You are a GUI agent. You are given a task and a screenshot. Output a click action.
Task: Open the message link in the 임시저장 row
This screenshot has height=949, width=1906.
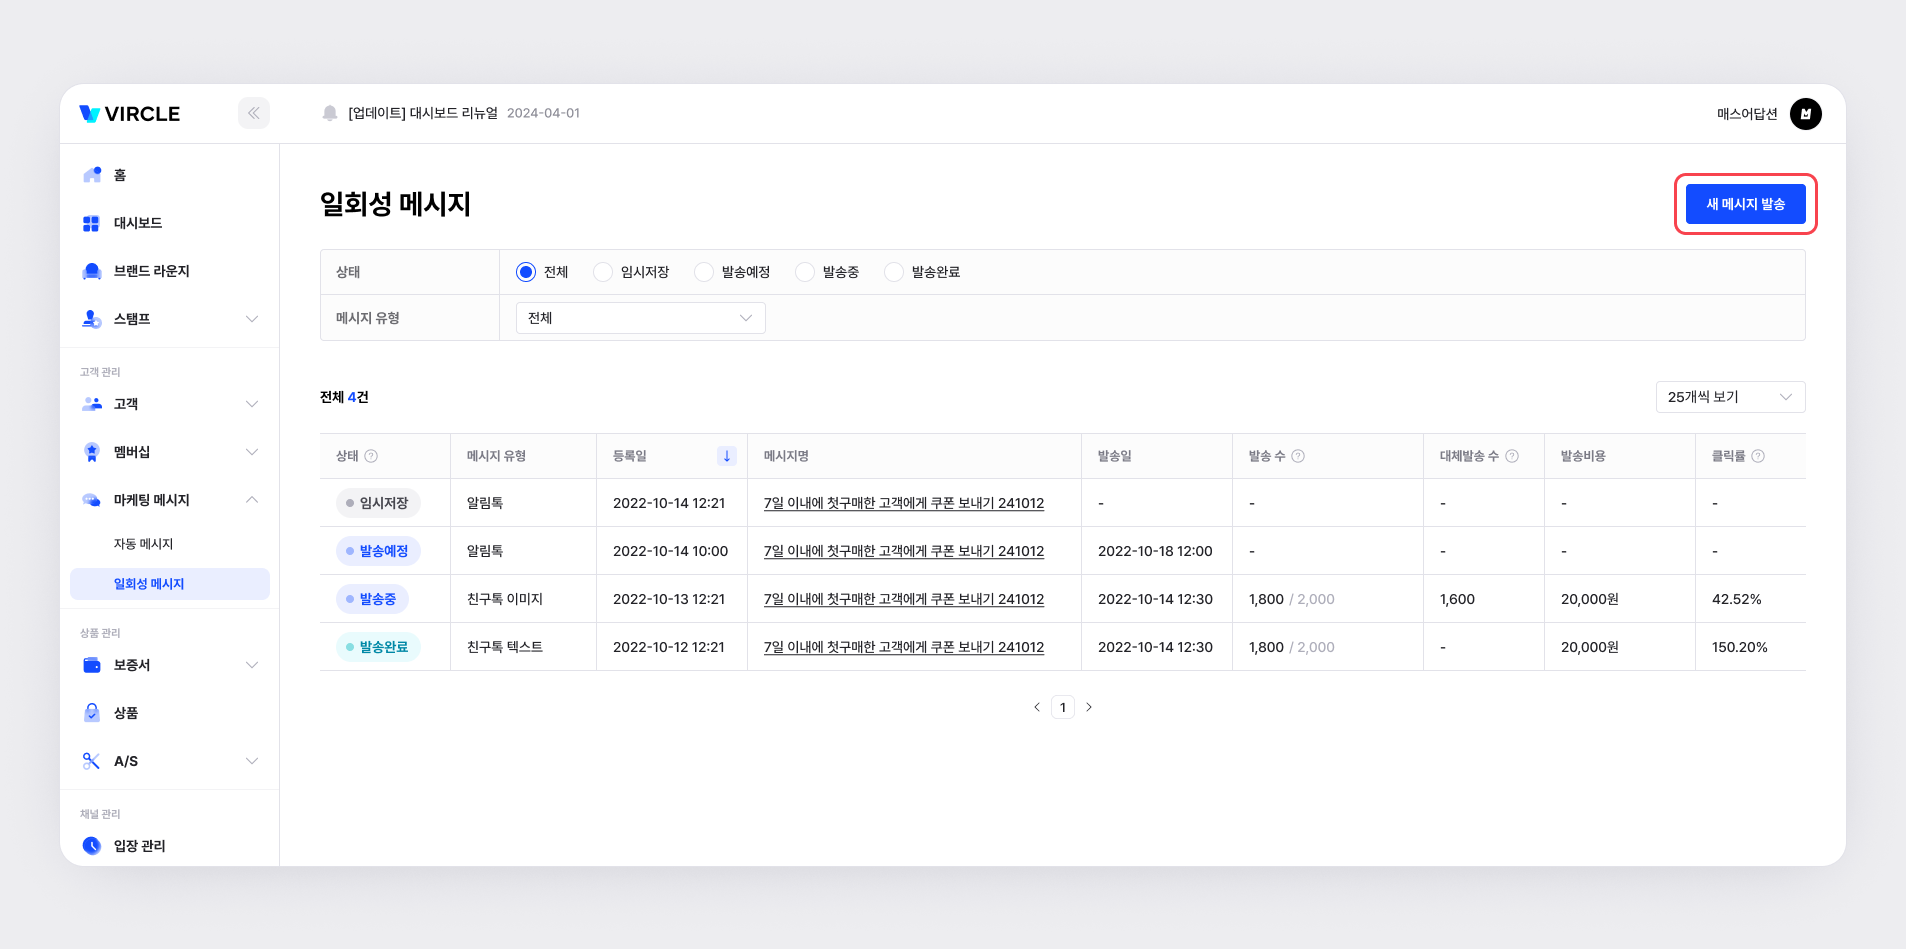tap(903, 503)
